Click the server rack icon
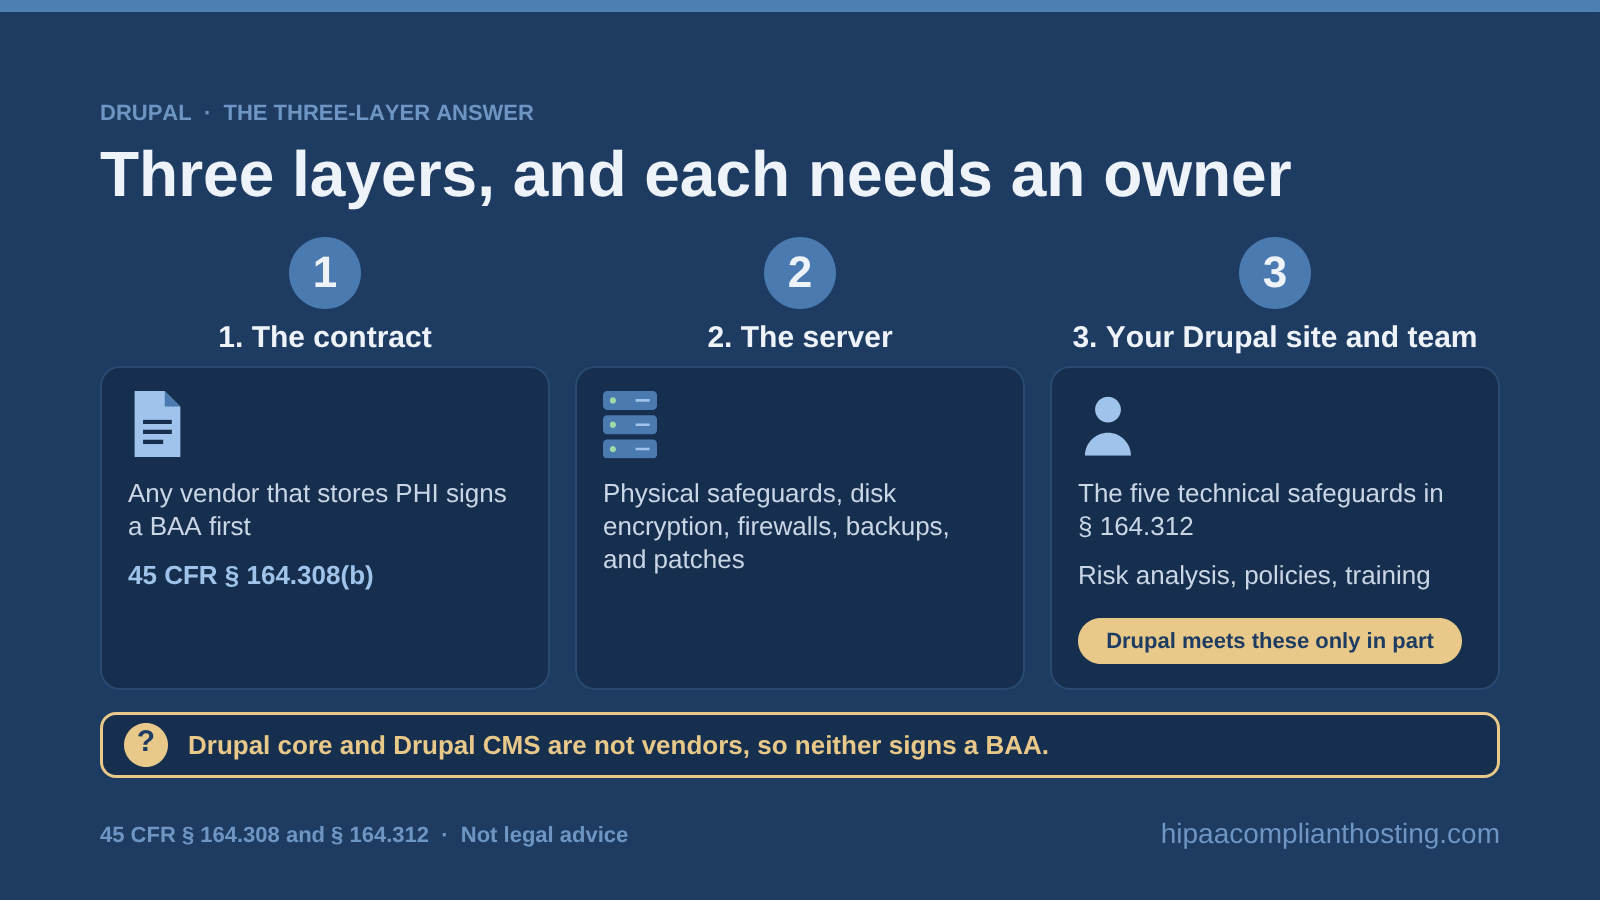This screenshot has width=1600, height=900. [630, 424]
